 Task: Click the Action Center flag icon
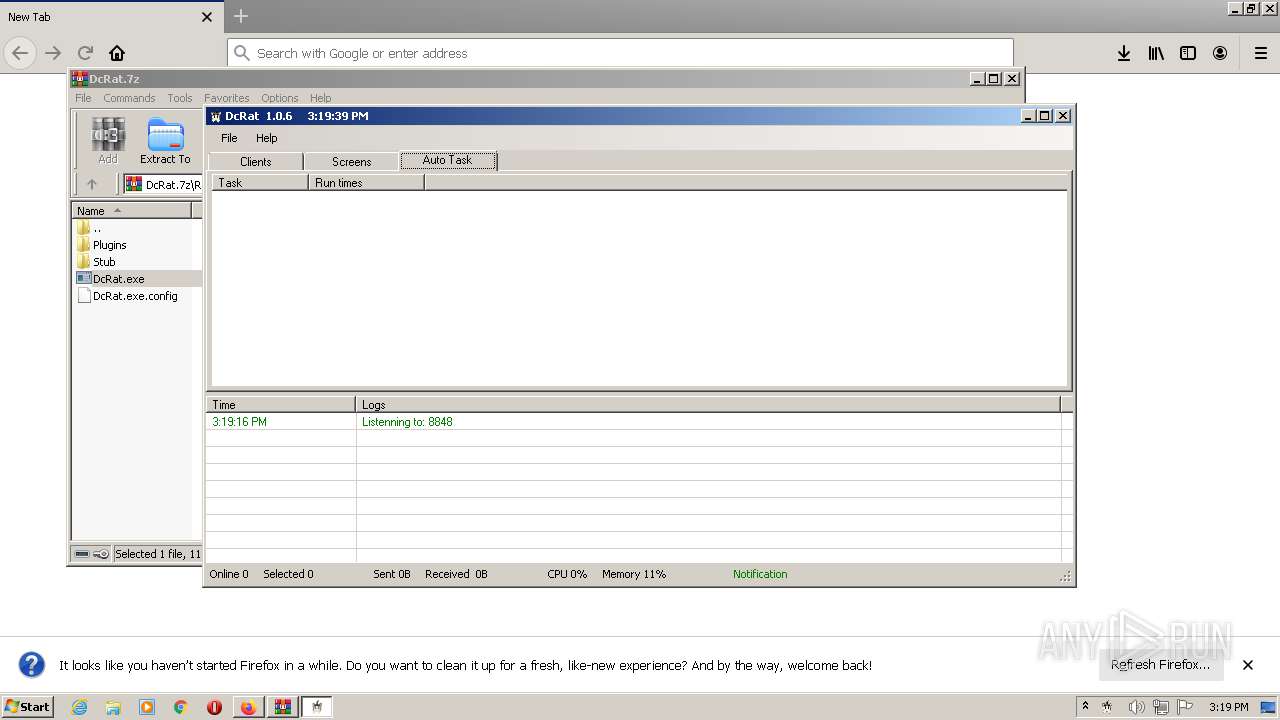pos(1185,707)
